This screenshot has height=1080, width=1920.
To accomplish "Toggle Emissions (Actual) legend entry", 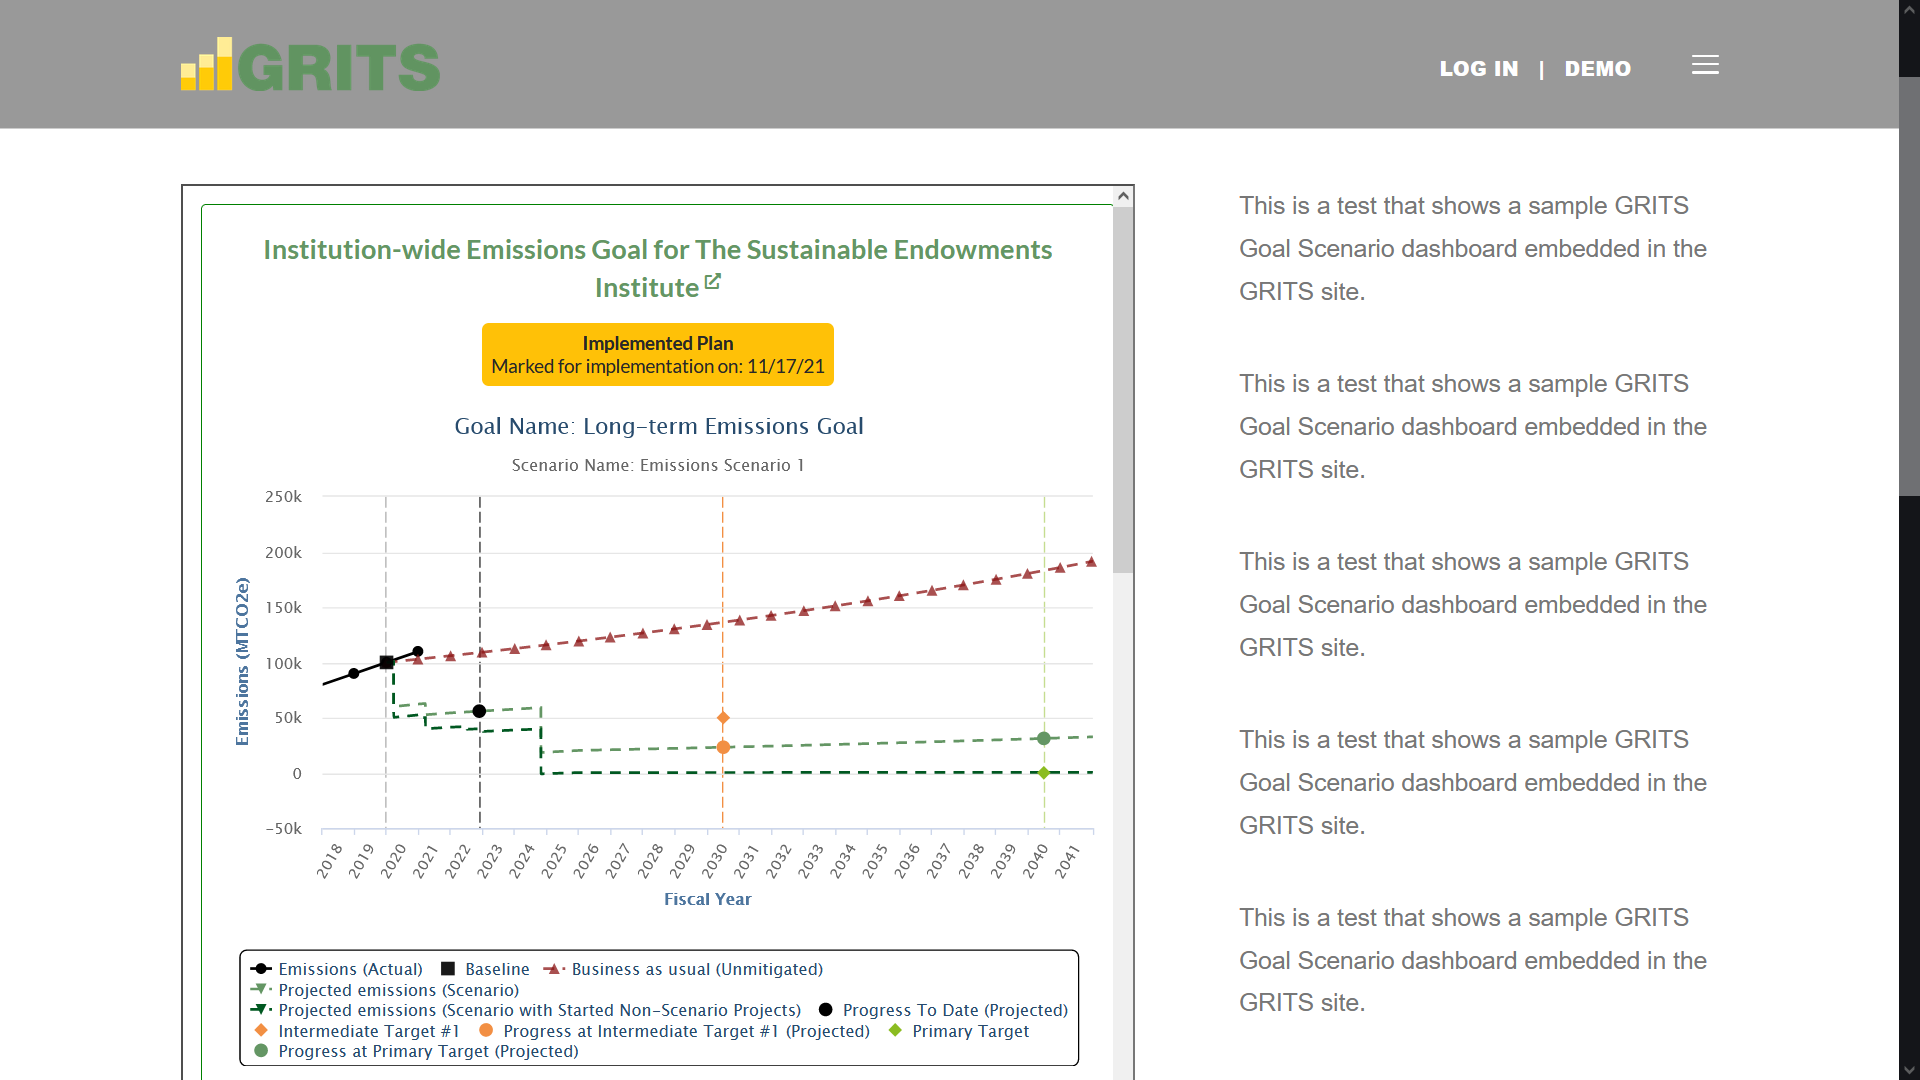I will click(337, 969).
